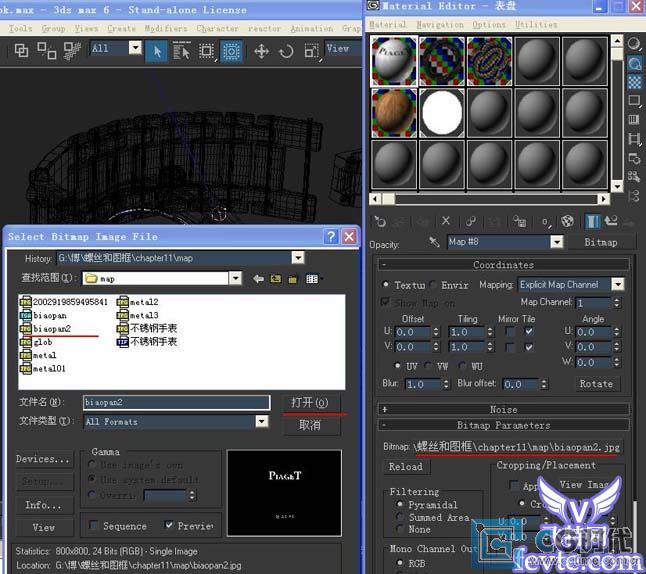Click bitmap path button biaopan2.jpg
Screen dimensions: 646x574
[x=518, y=447]
